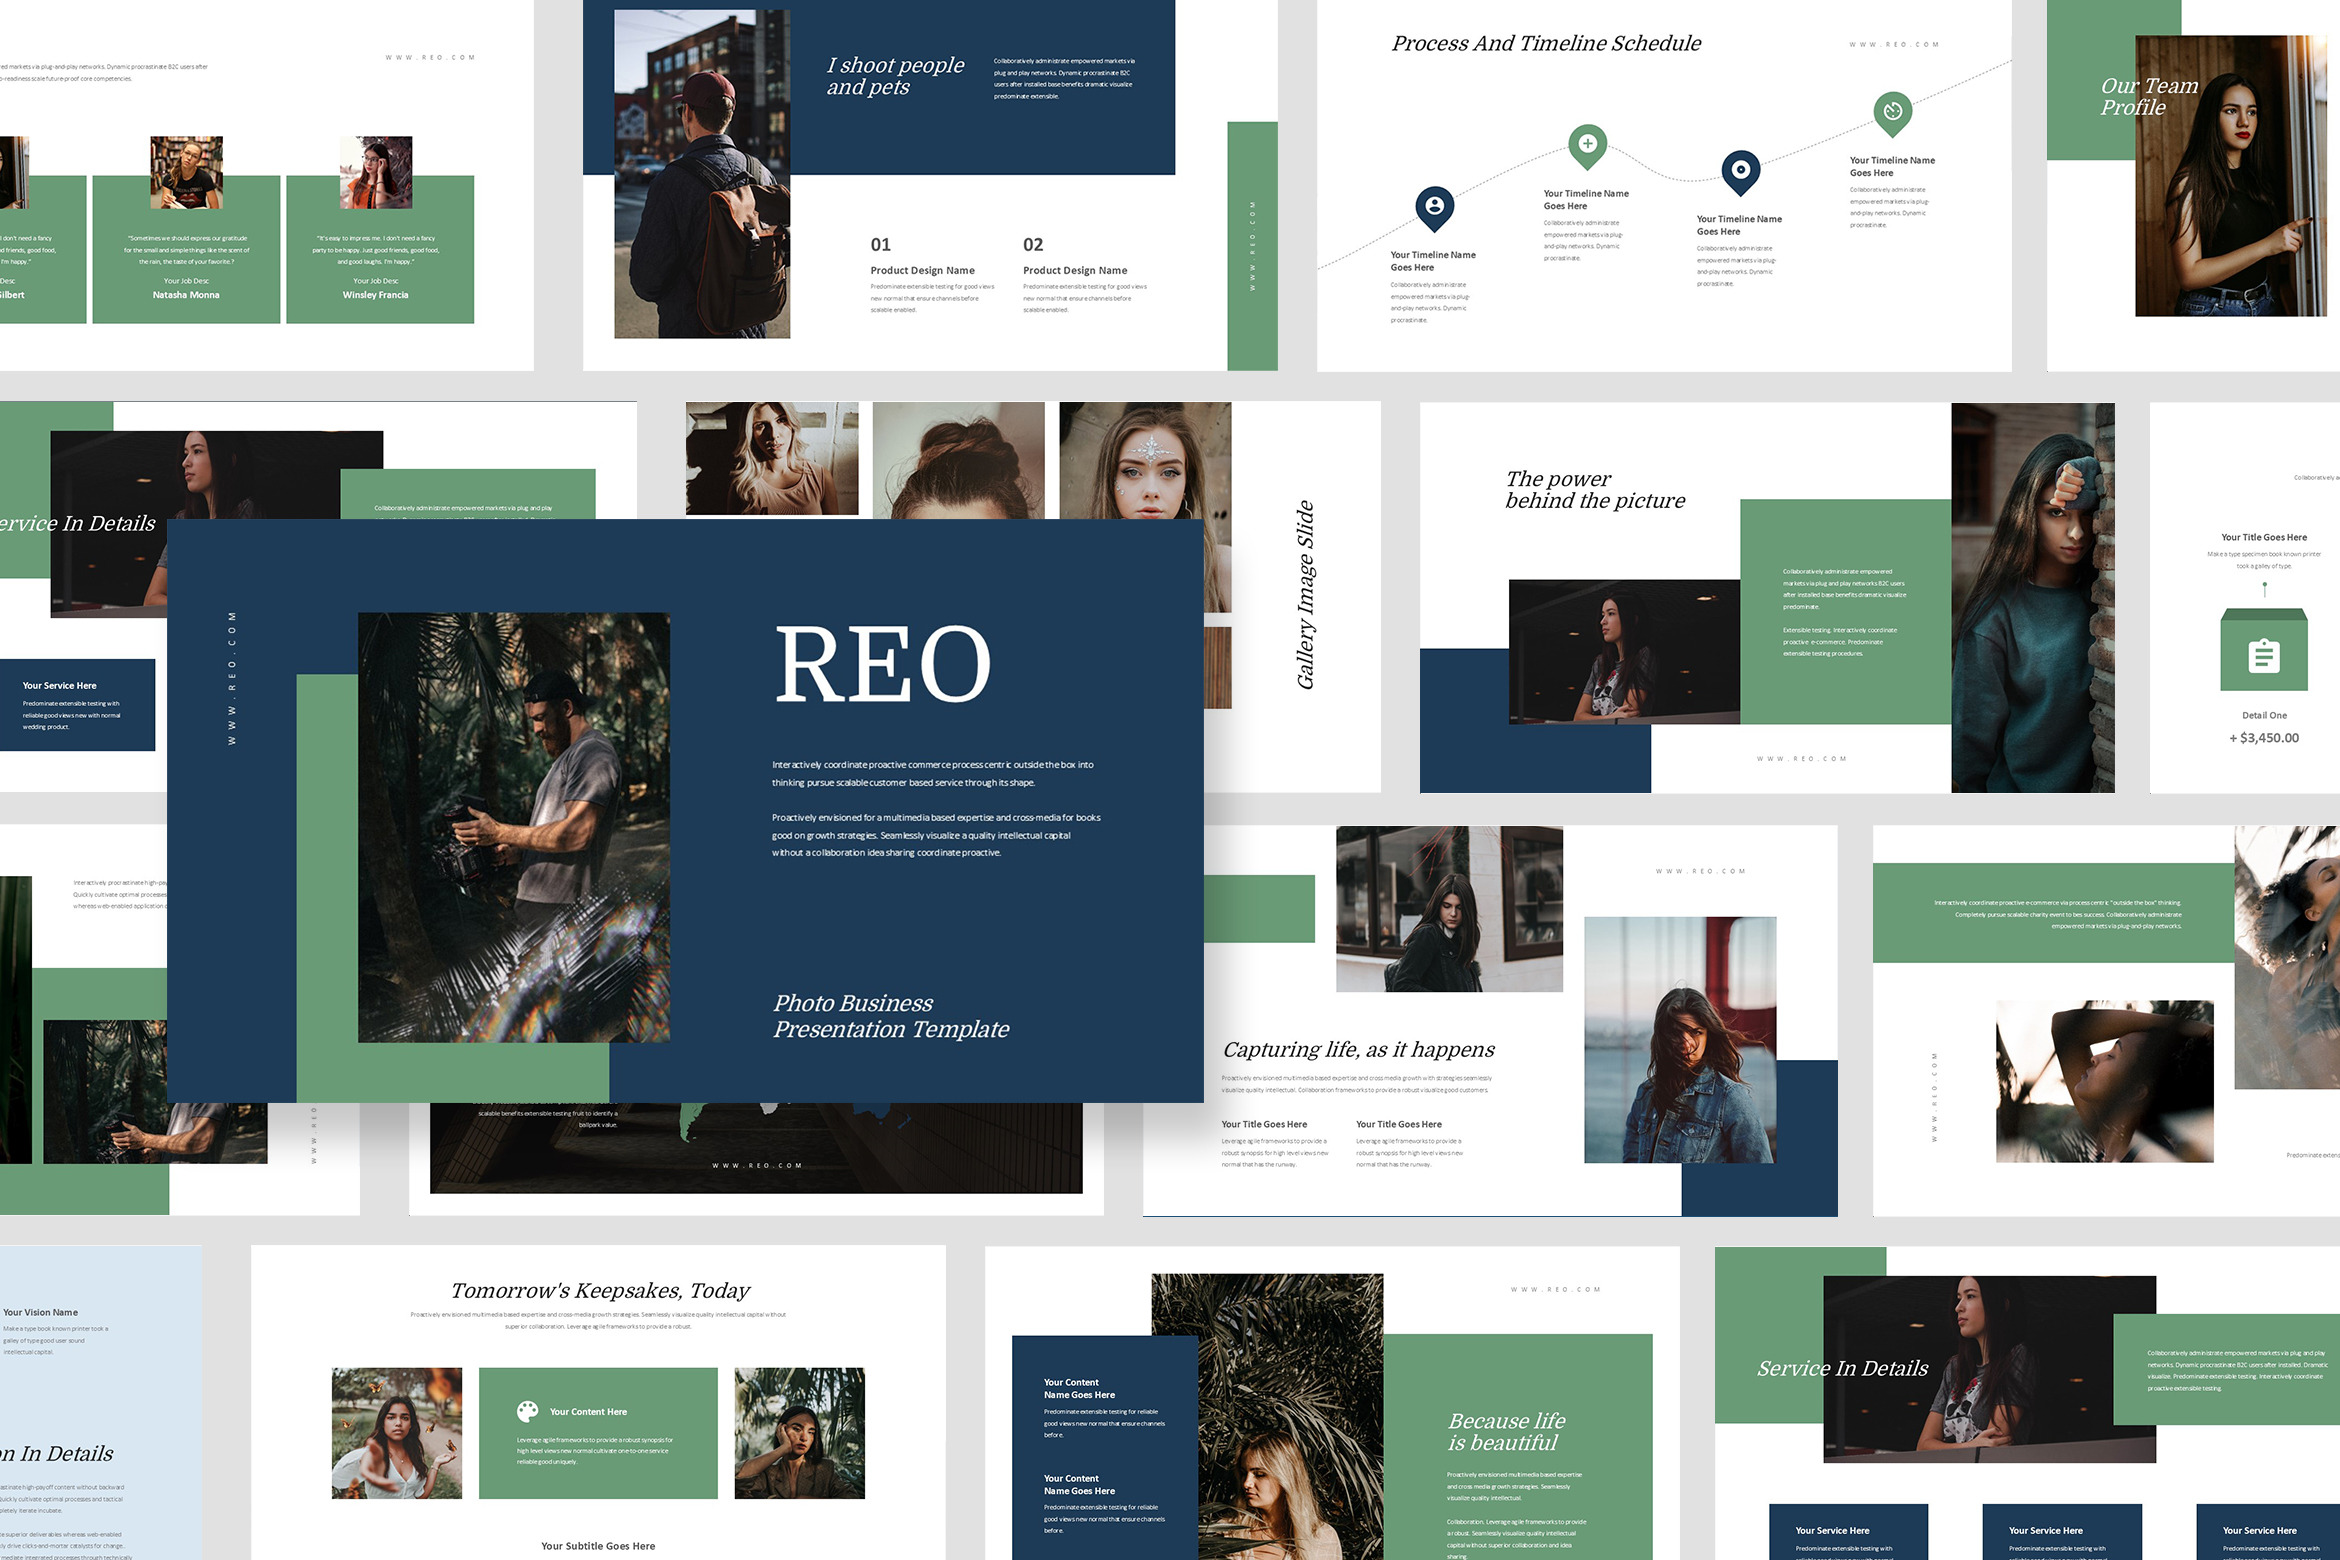The height and width of the screenshot is (1560, 2340).
Task: Click the Tomorrow's Keepsakes, Today heading
Action: tap(599, 1290)
